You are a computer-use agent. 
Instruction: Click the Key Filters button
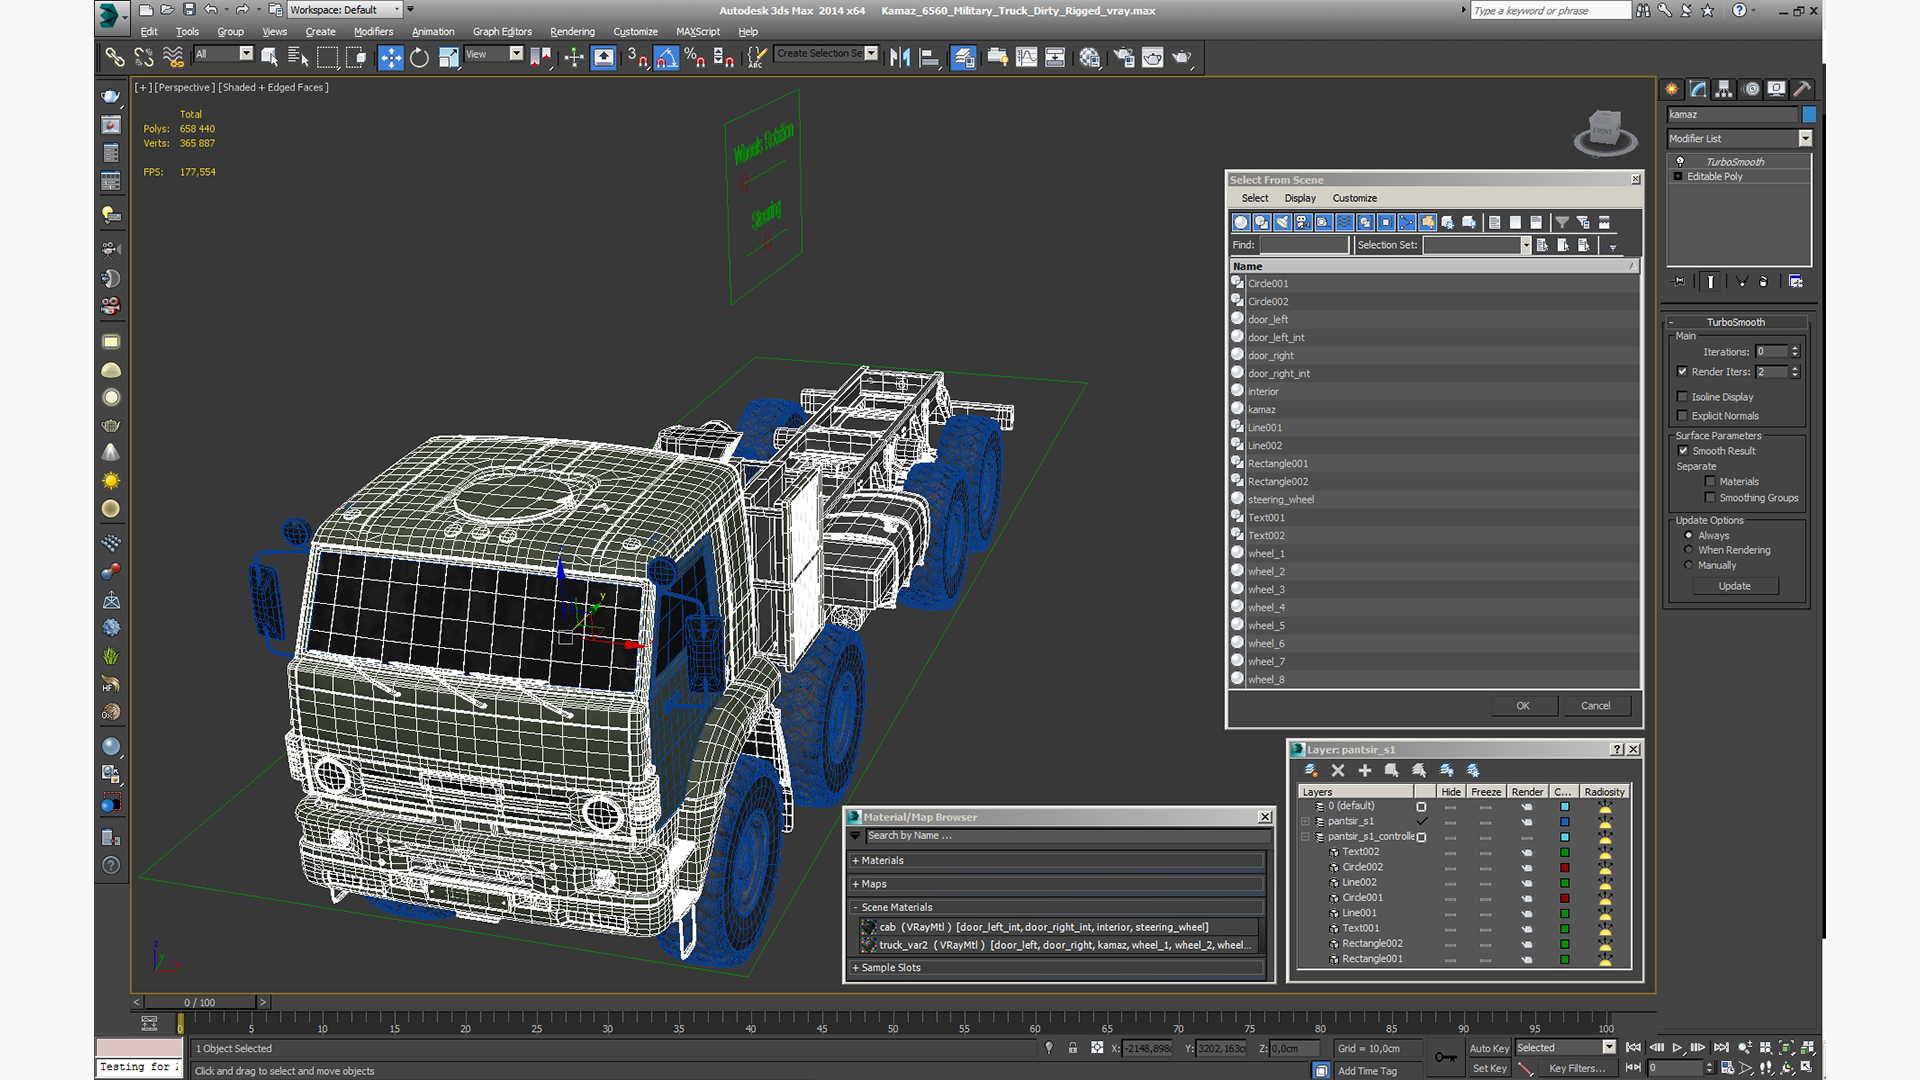[1577, 1068]
